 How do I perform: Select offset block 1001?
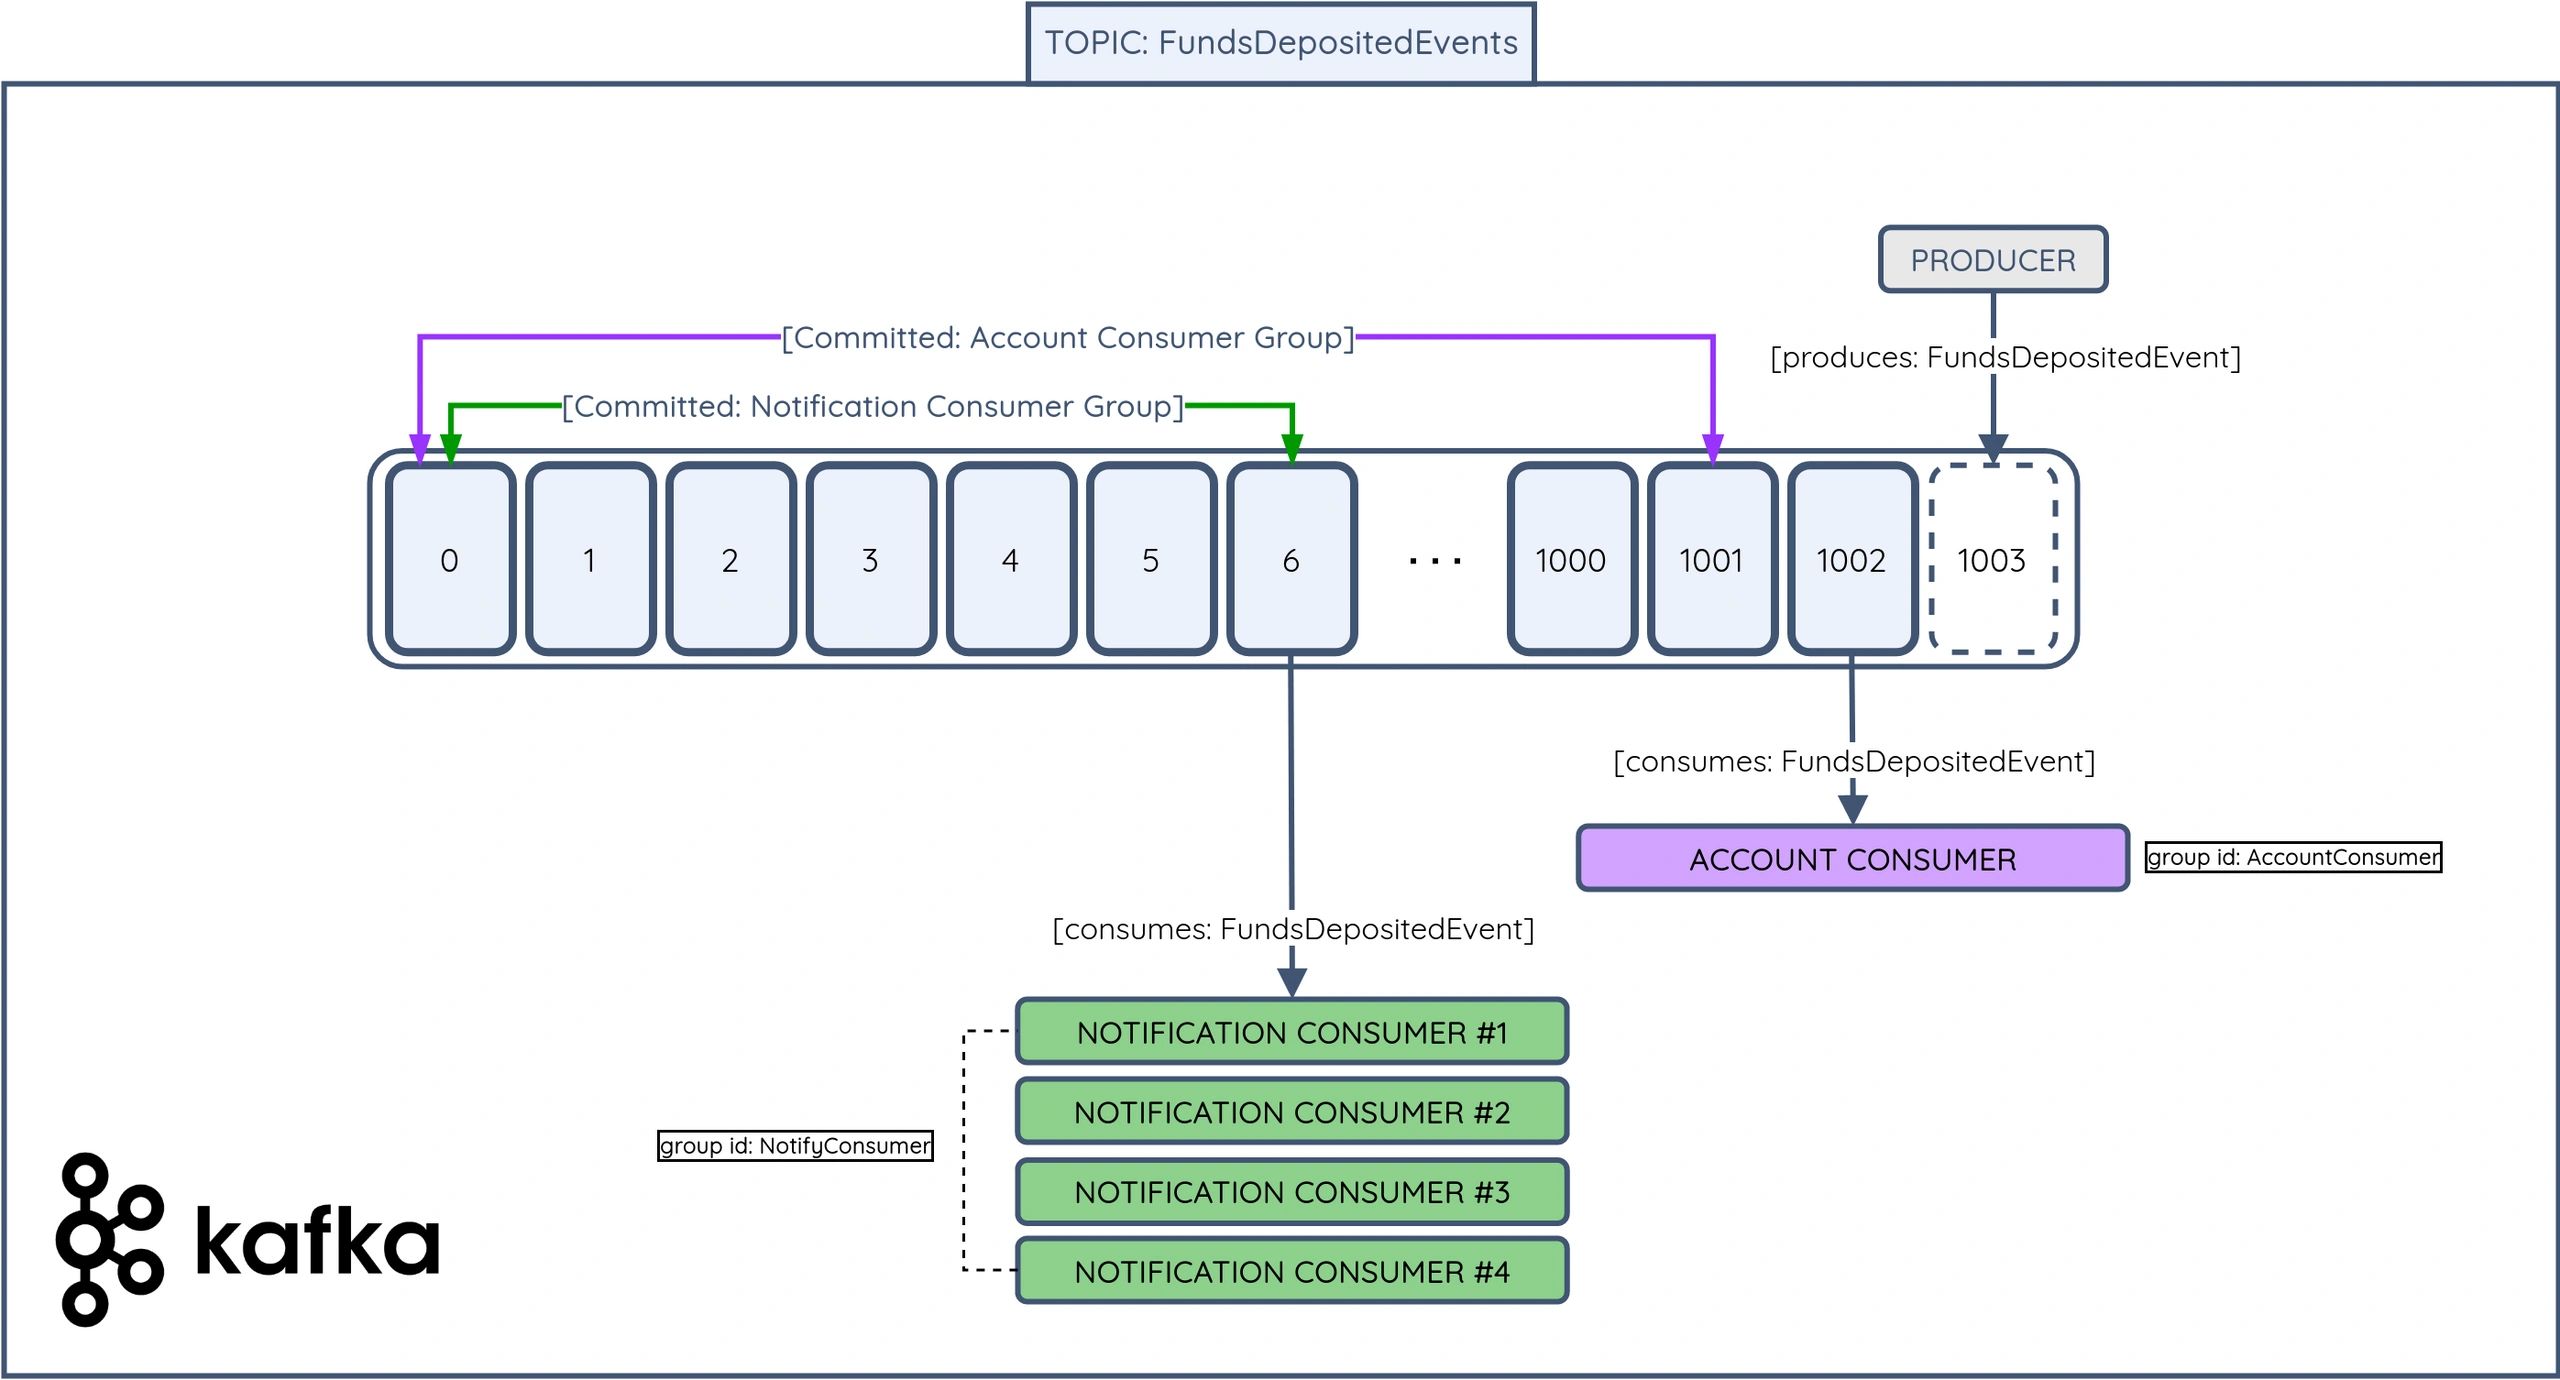click(1711, 560)
